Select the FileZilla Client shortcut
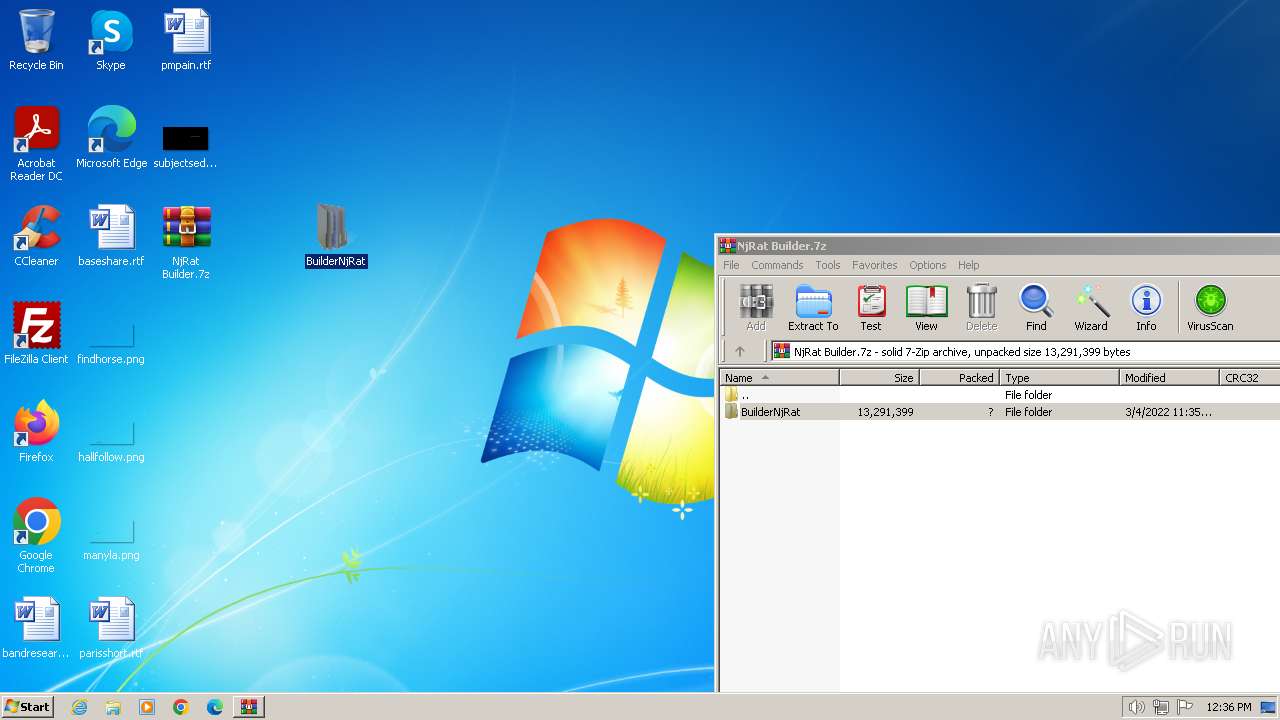Screen dimensions: 1280x720 [36, 333]
